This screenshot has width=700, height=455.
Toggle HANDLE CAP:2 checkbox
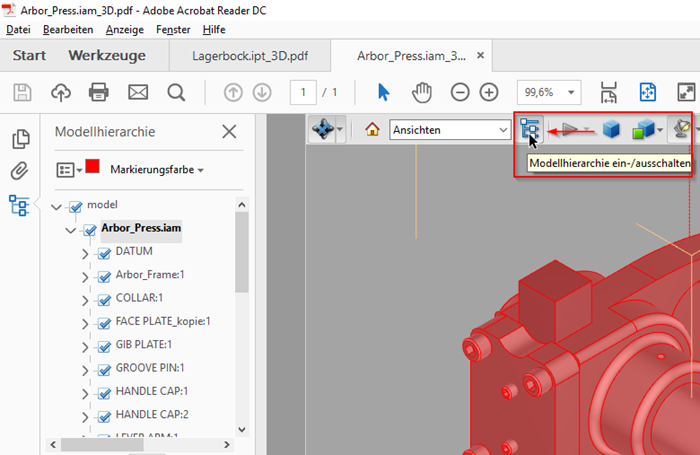(x=104, y=417)
